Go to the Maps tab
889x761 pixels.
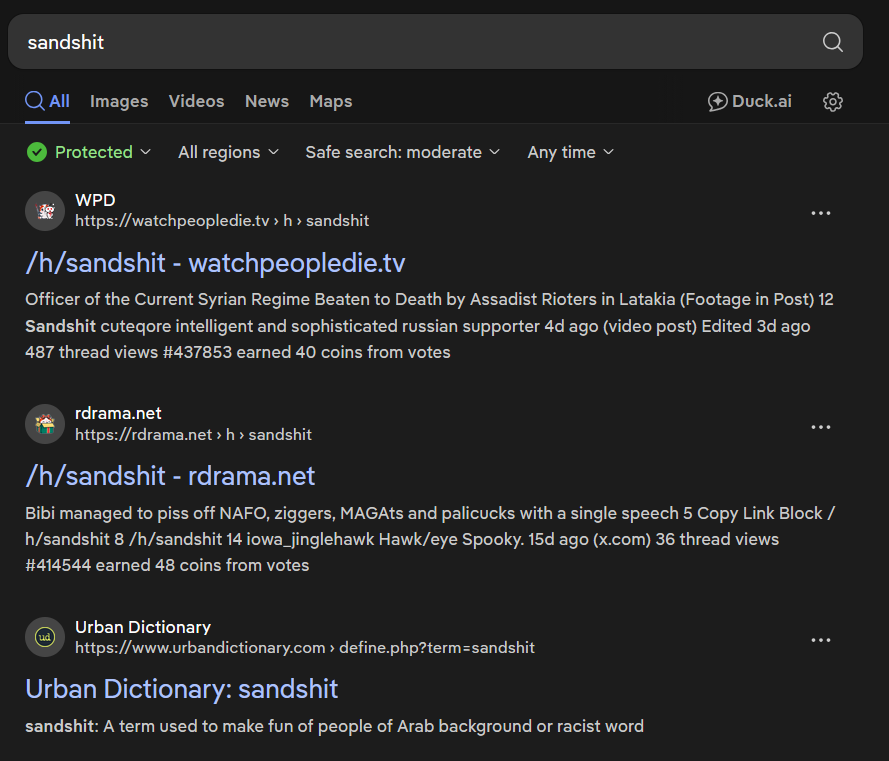tap(331, 101)
